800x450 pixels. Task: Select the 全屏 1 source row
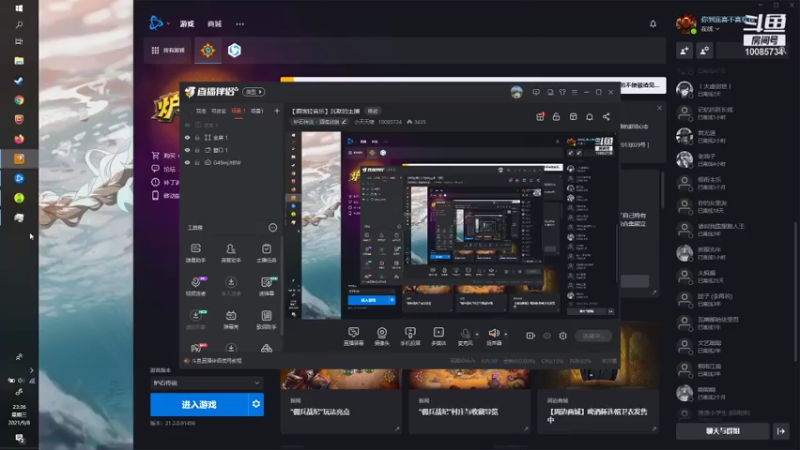pos(232,138)
